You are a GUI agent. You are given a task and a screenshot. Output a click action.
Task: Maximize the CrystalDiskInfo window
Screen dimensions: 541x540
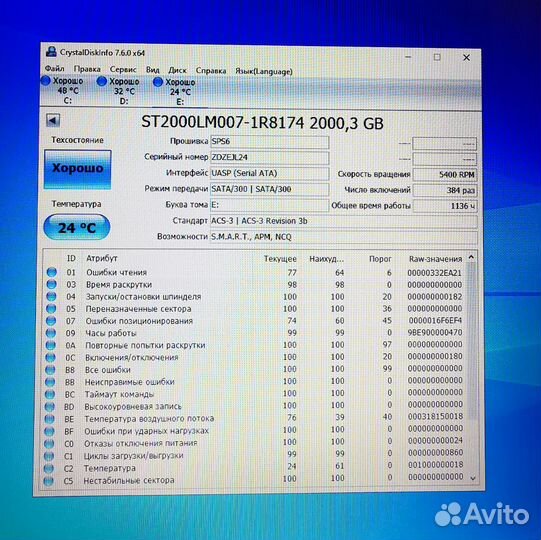click(x=437, y=57)
